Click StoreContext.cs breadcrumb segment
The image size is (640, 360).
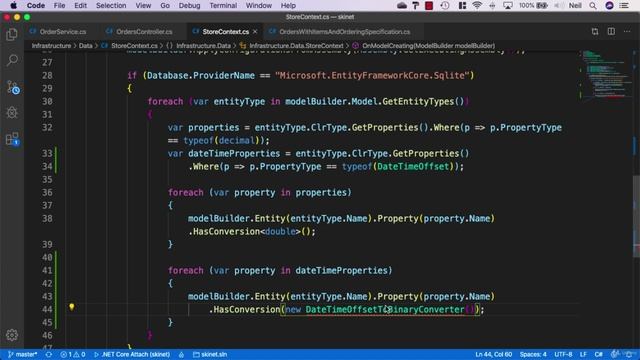pos(129,46)
